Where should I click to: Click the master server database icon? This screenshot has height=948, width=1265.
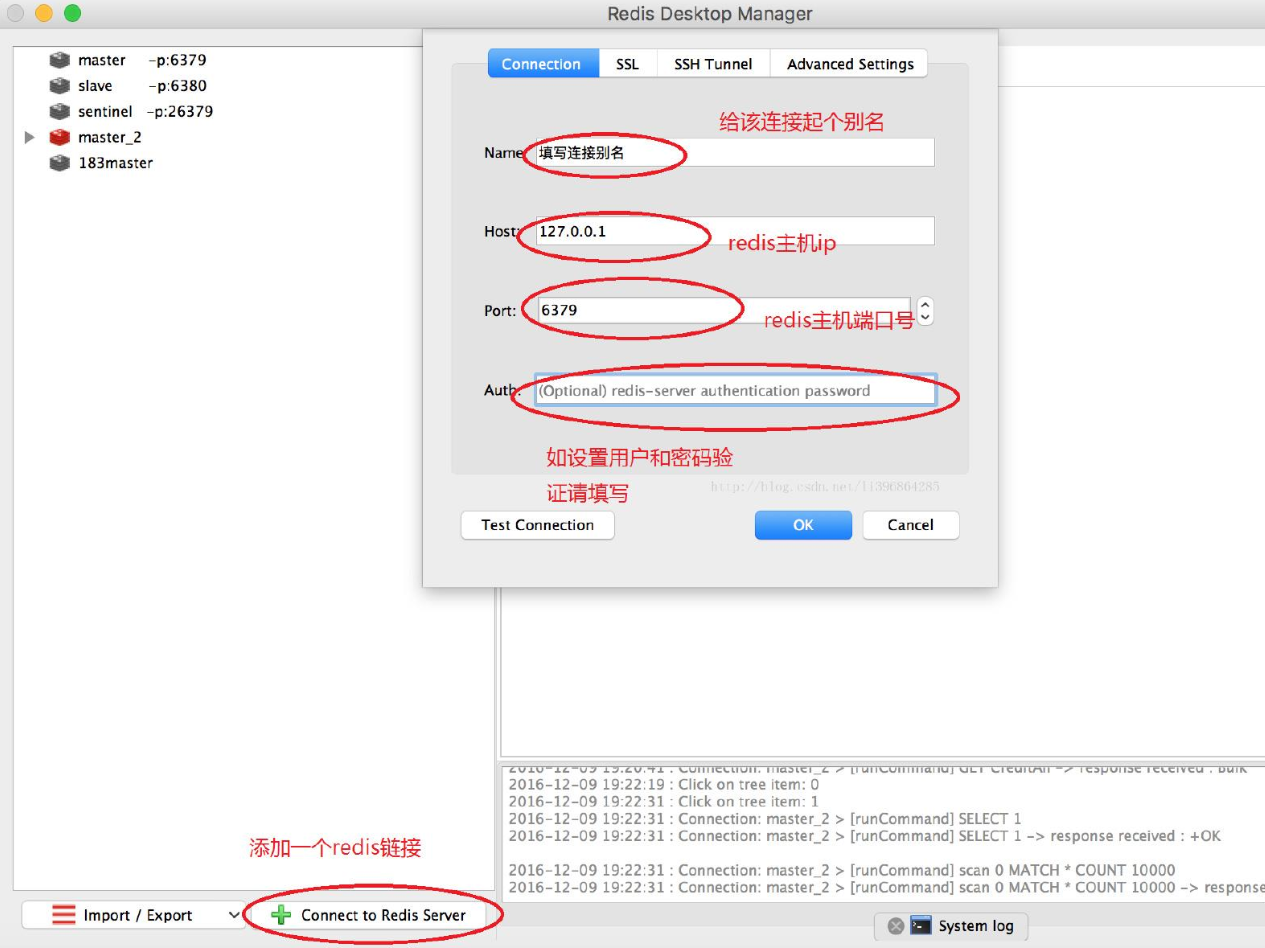pyautogui.click(x=60, y=60)
